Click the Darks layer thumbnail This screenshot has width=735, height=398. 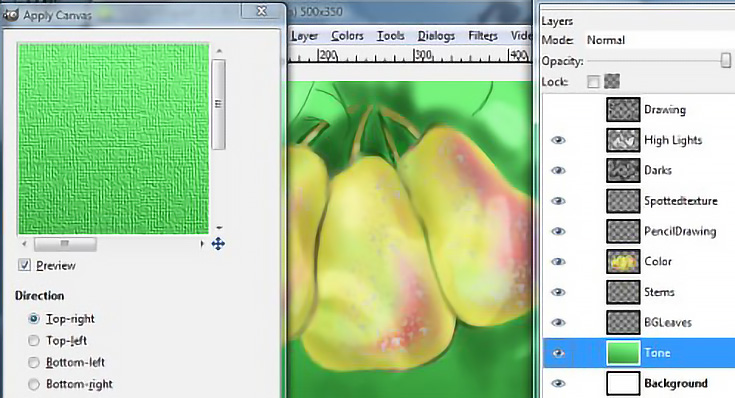pyautogui.click(x=623, y=170)
